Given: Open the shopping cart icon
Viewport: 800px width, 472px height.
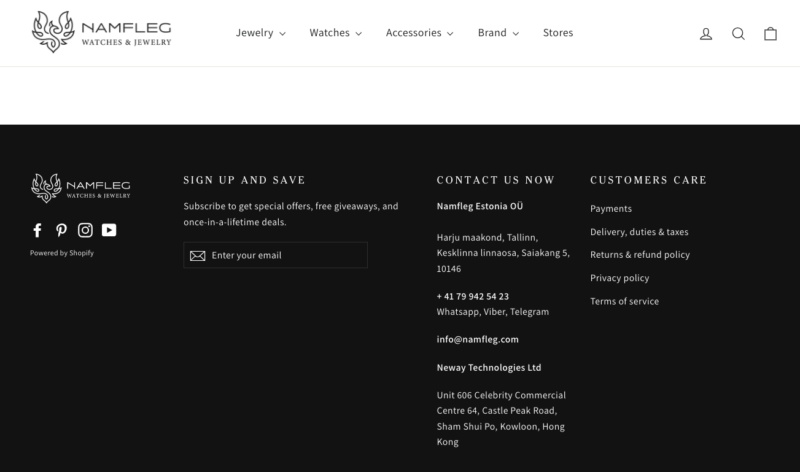Looking at the screenshot, I should click(x=770, y=33).
